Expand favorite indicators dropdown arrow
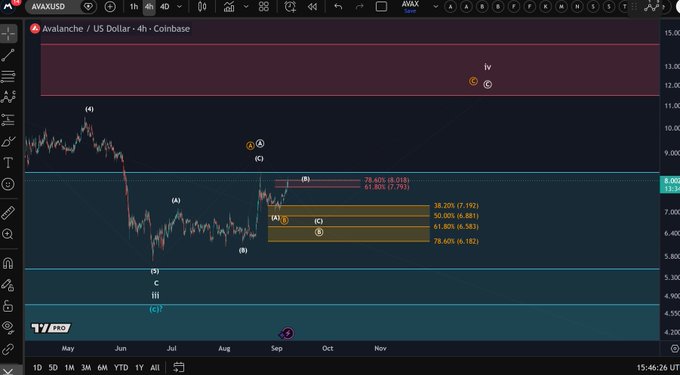680x375 pixels. click(245, 7)
